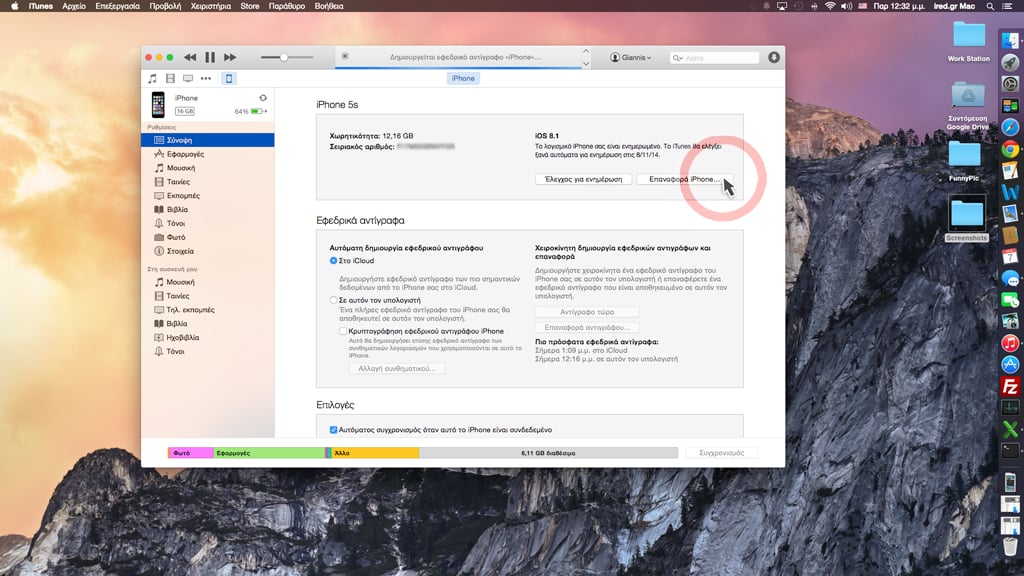Open the Store menu in menu bar

click(250, 6)
